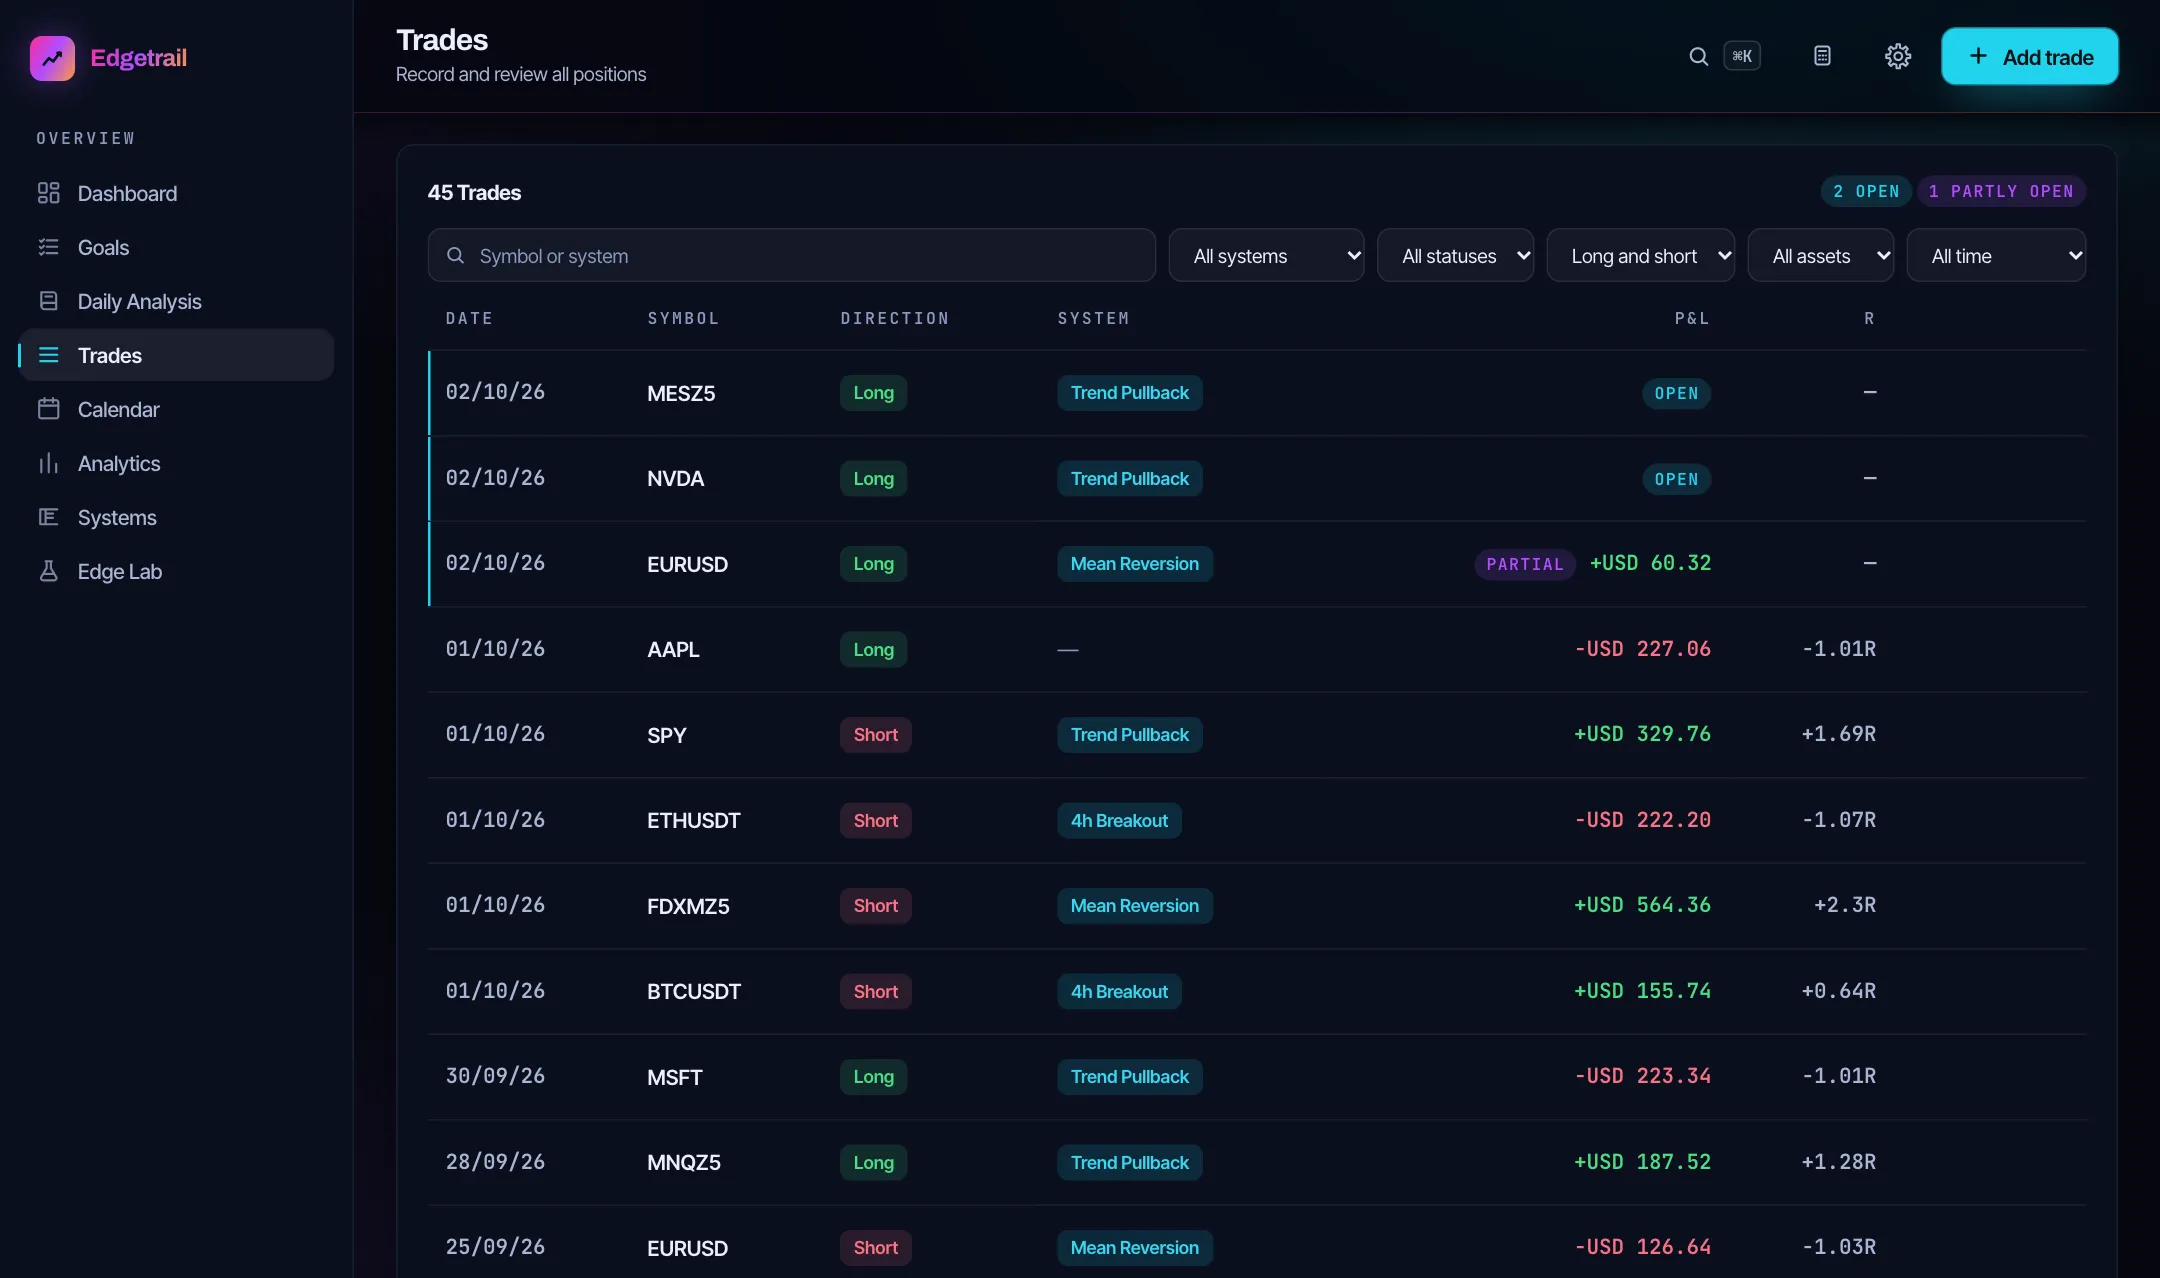Open the search icon in header
2160x1278 pixels.
pyautogui.click(x=1698, y=57)
